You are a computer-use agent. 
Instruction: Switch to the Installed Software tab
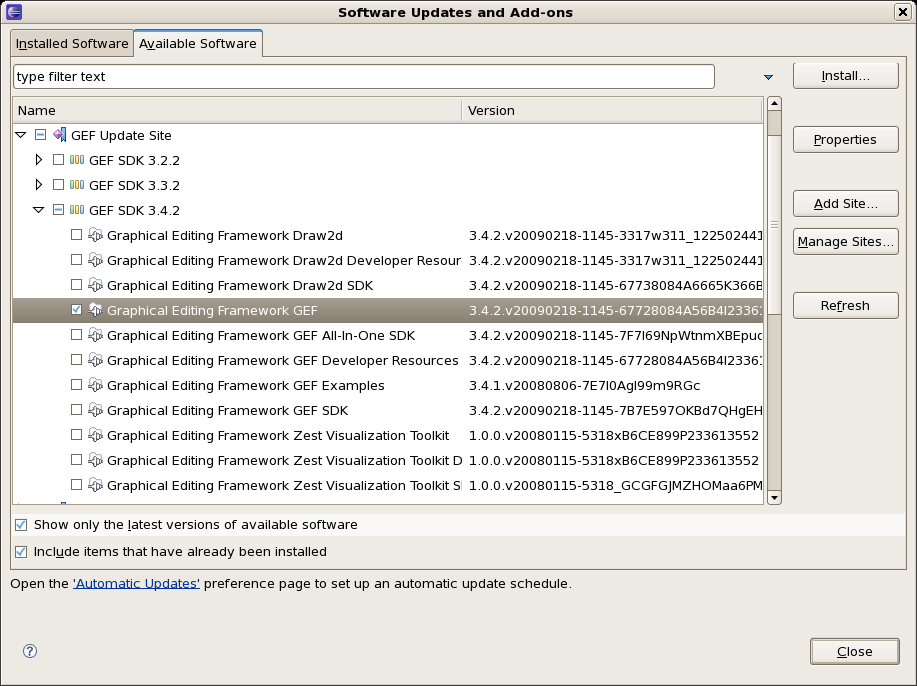coord(72,44)
